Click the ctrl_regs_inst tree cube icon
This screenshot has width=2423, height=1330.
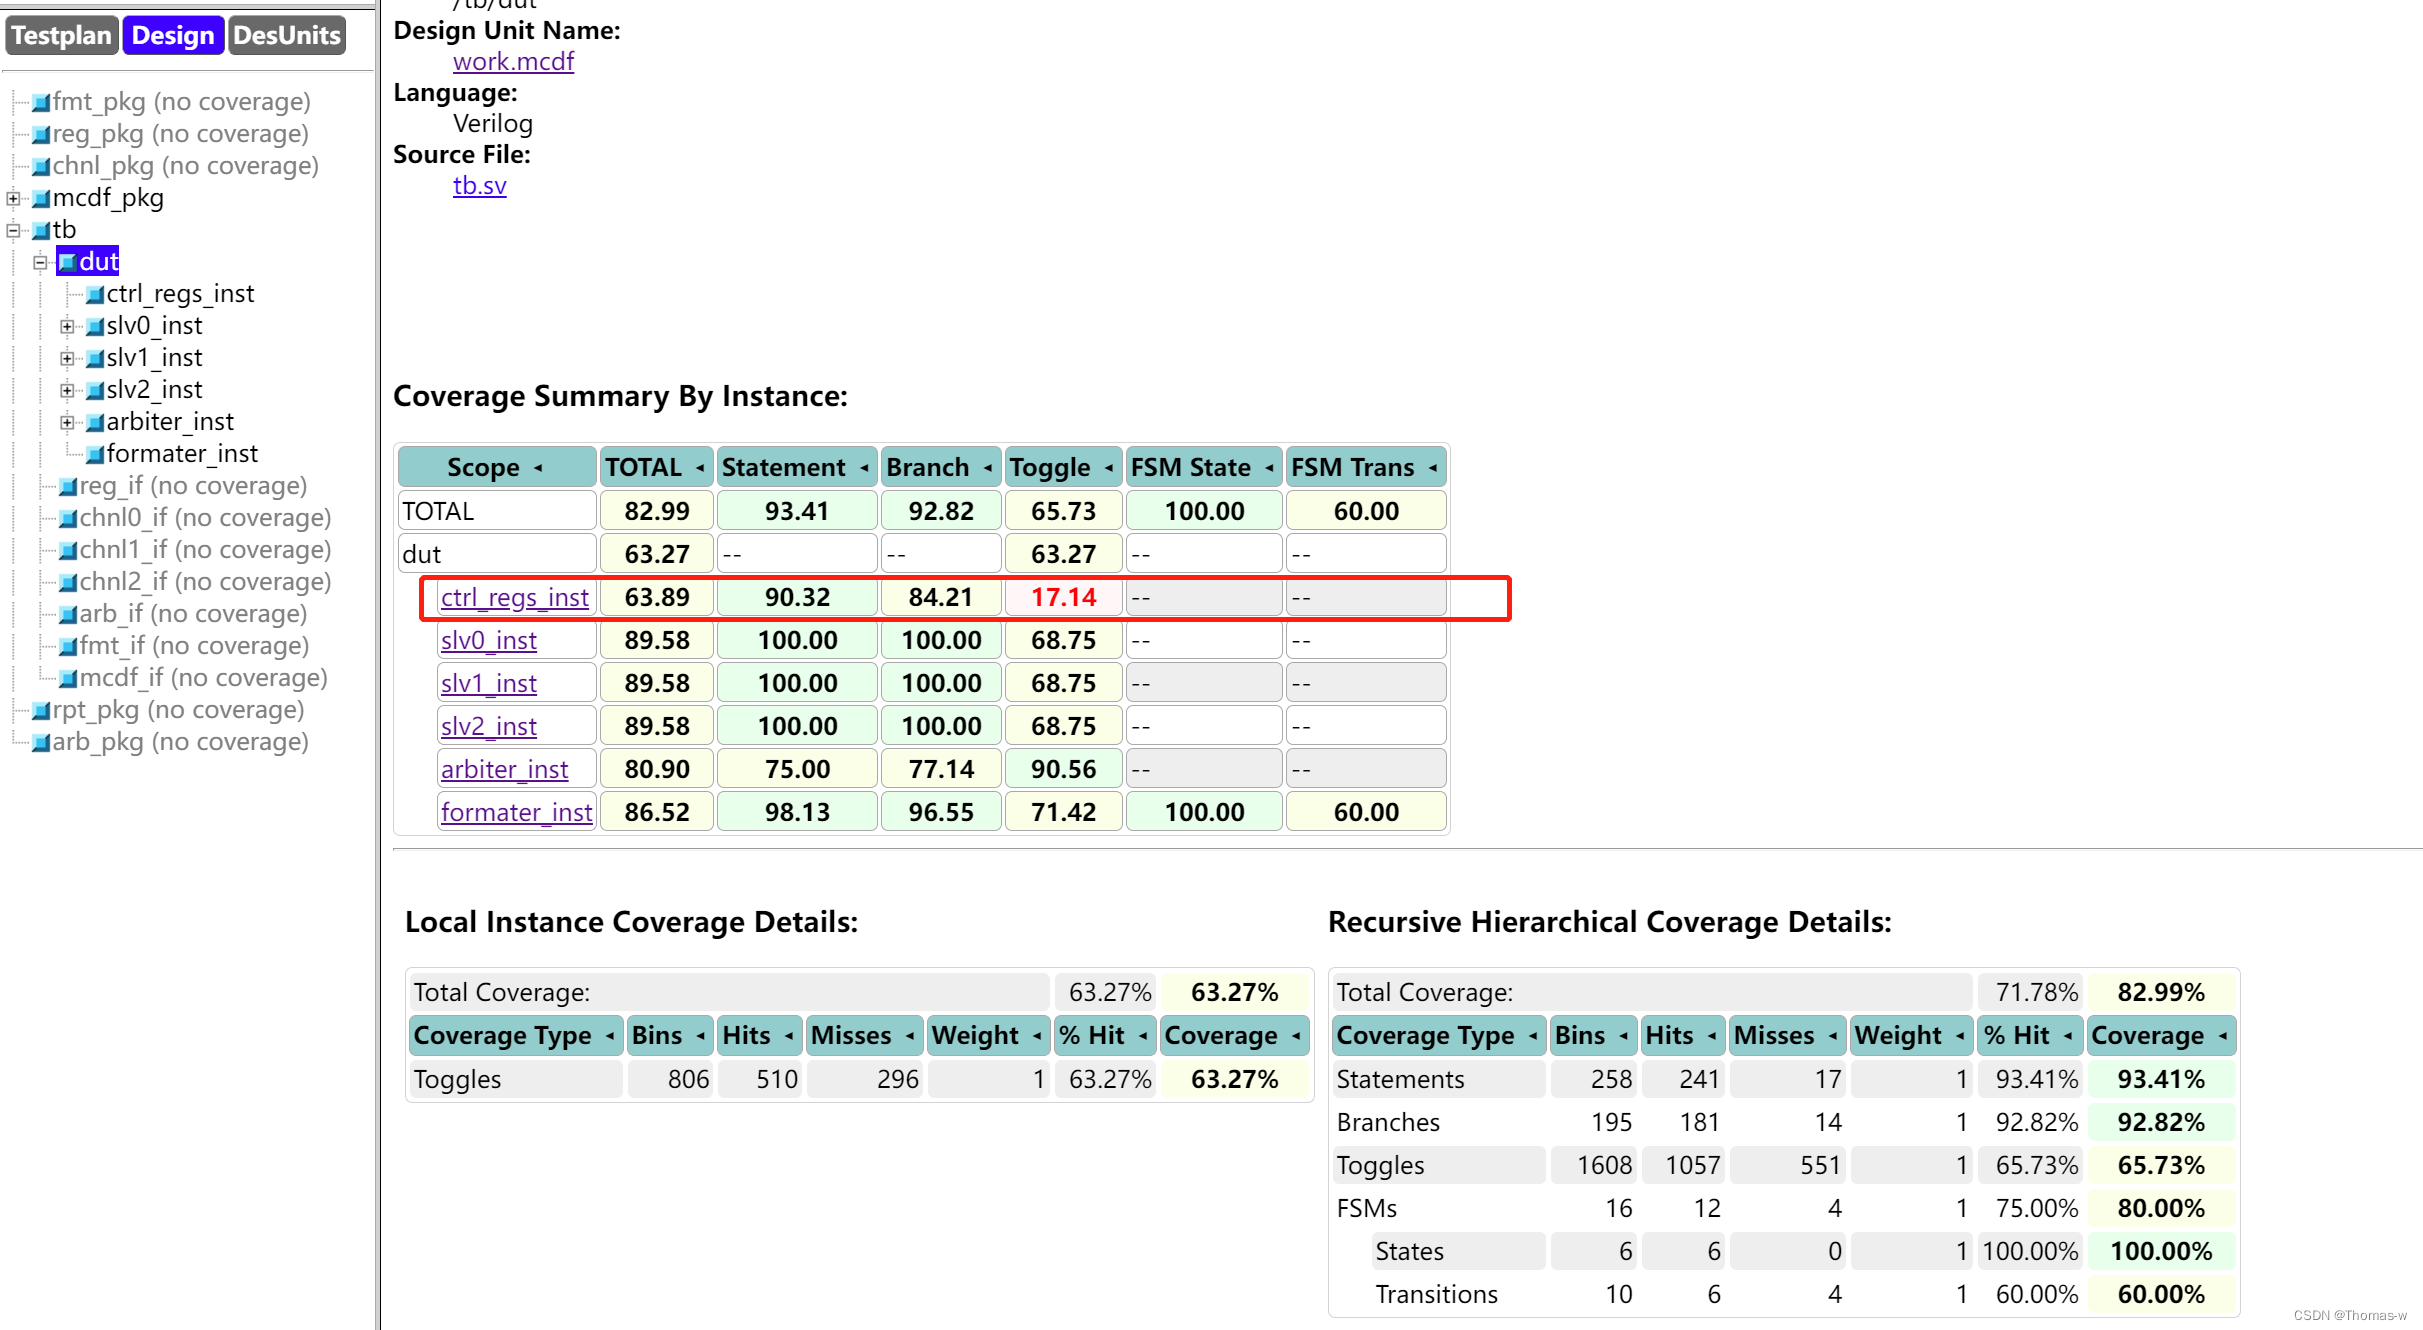coord(95,294)
